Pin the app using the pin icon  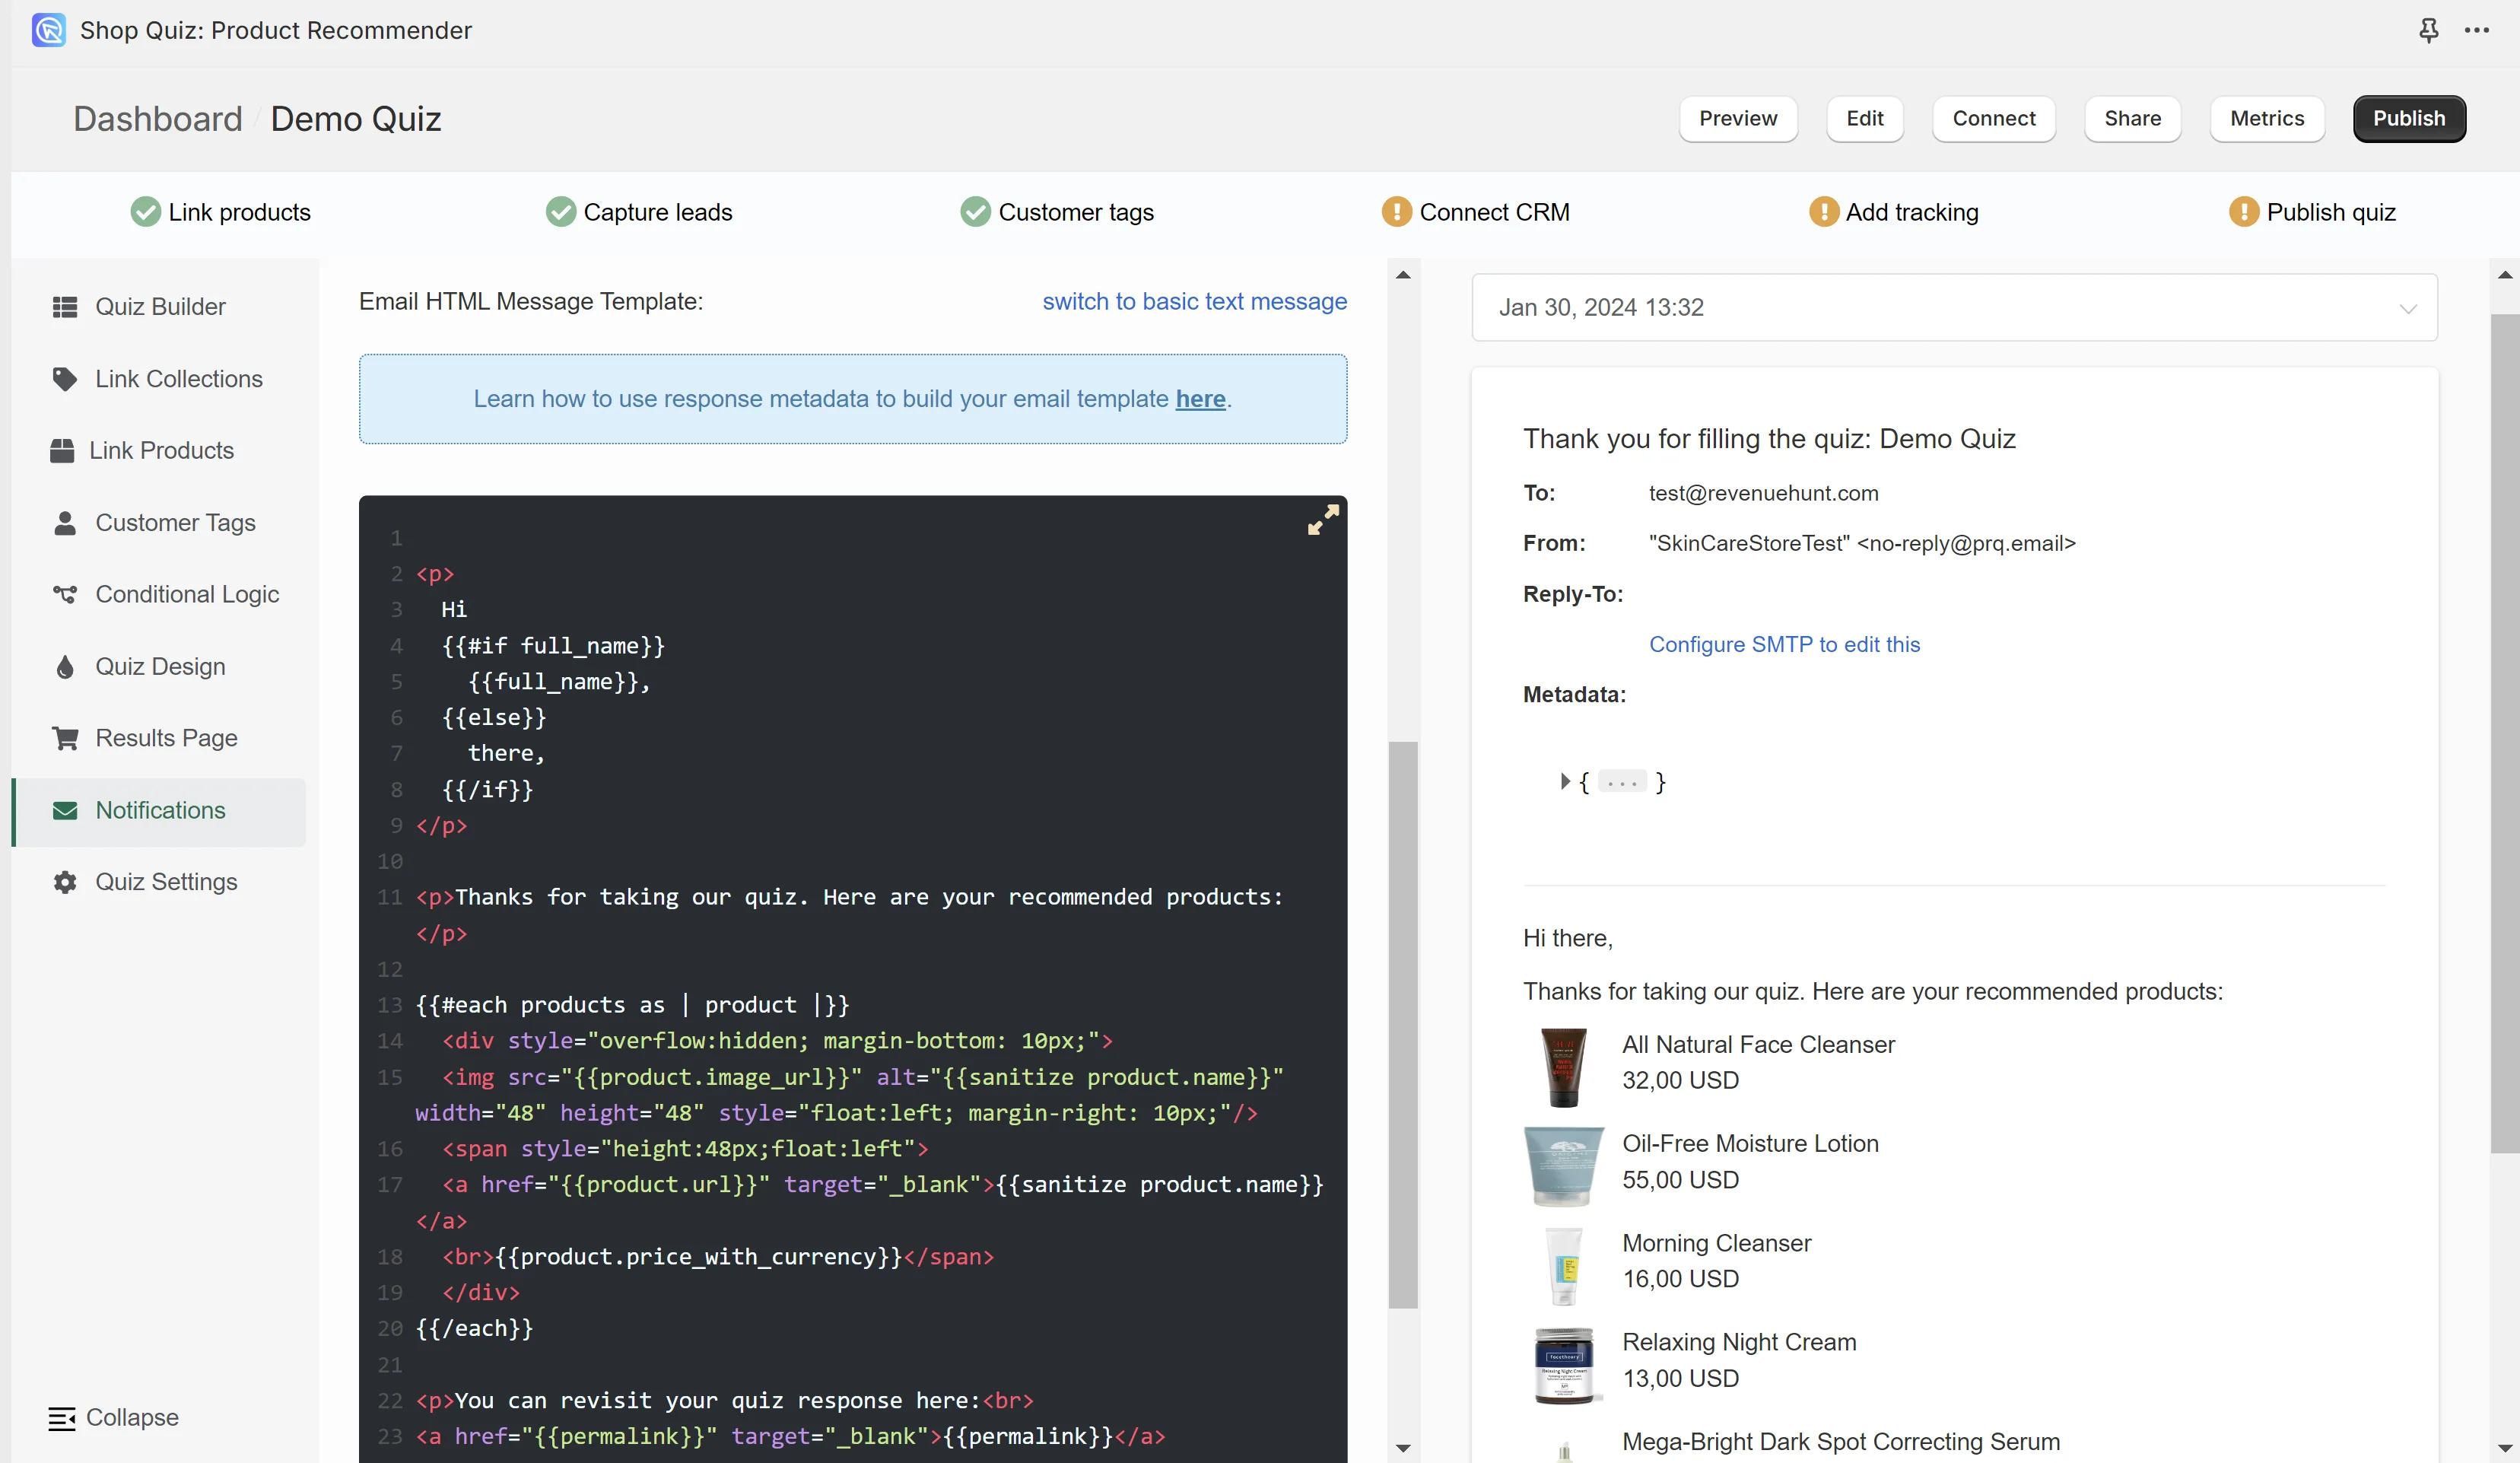[2428, 30]
